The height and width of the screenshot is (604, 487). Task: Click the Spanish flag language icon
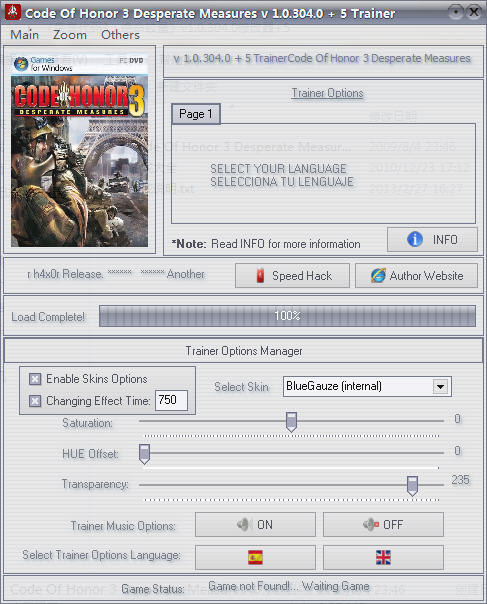pos(255,557)
